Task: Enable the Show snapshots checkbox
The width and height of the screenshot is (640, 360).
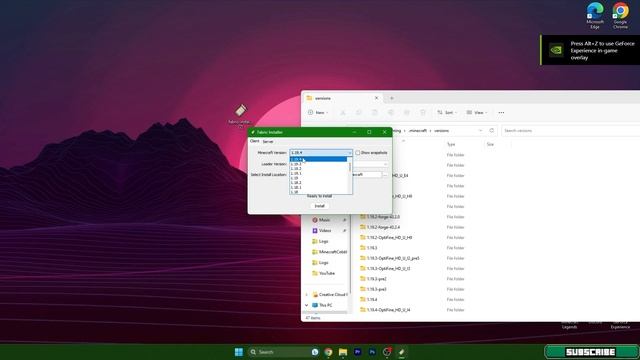Action: click(358, 153)
